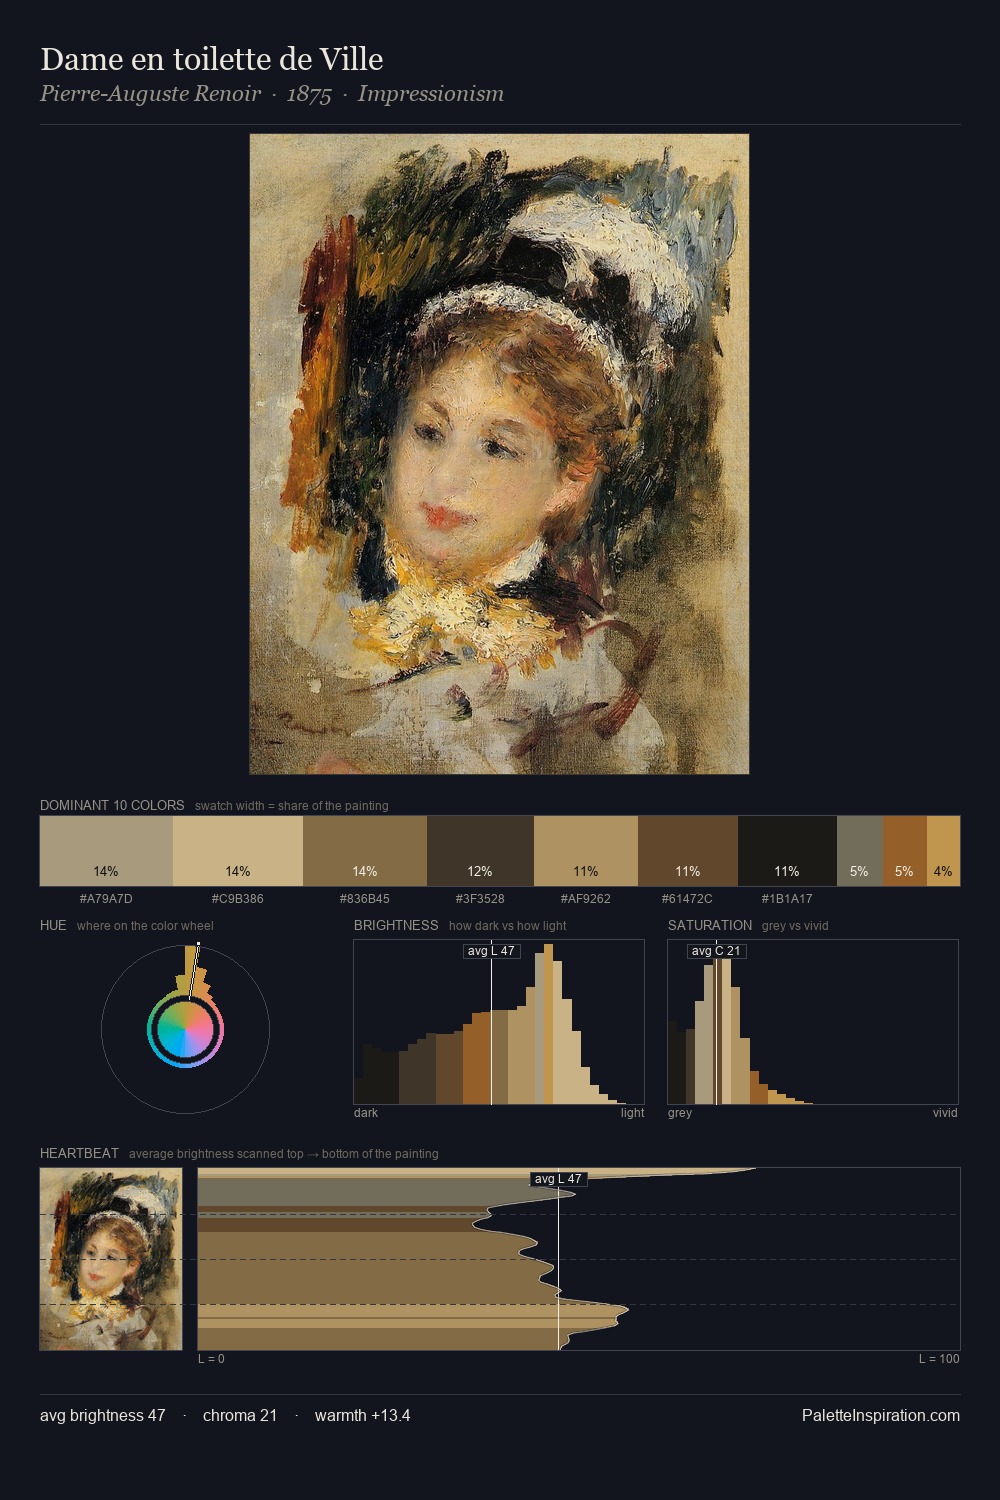1000x1500 pixels.
Task: Click the year '1875'
Action: [309, 94]
